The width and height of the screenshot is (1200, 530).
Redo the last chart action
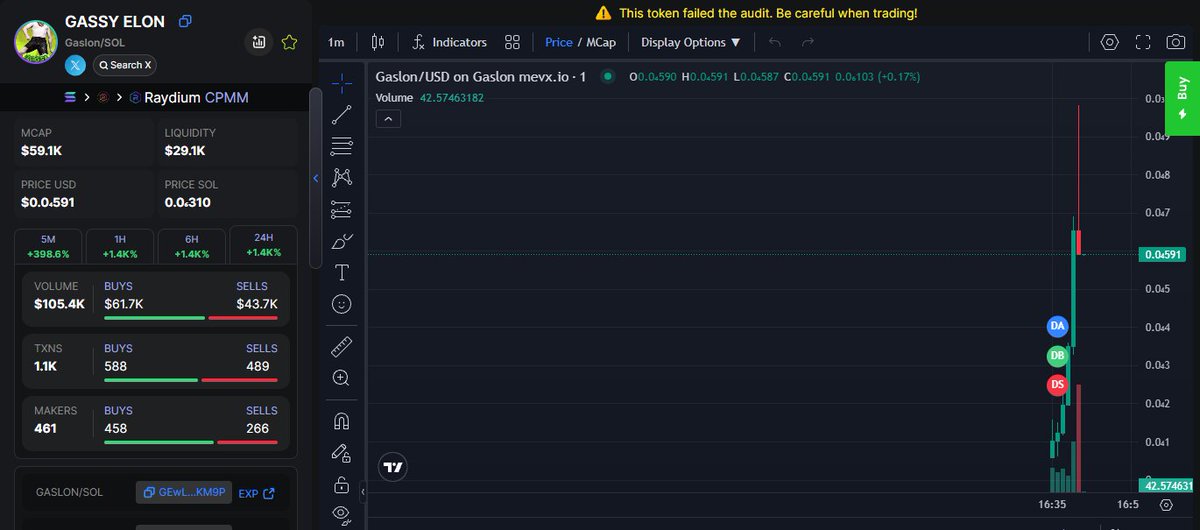pyautogui.click(x=808, y=42)
